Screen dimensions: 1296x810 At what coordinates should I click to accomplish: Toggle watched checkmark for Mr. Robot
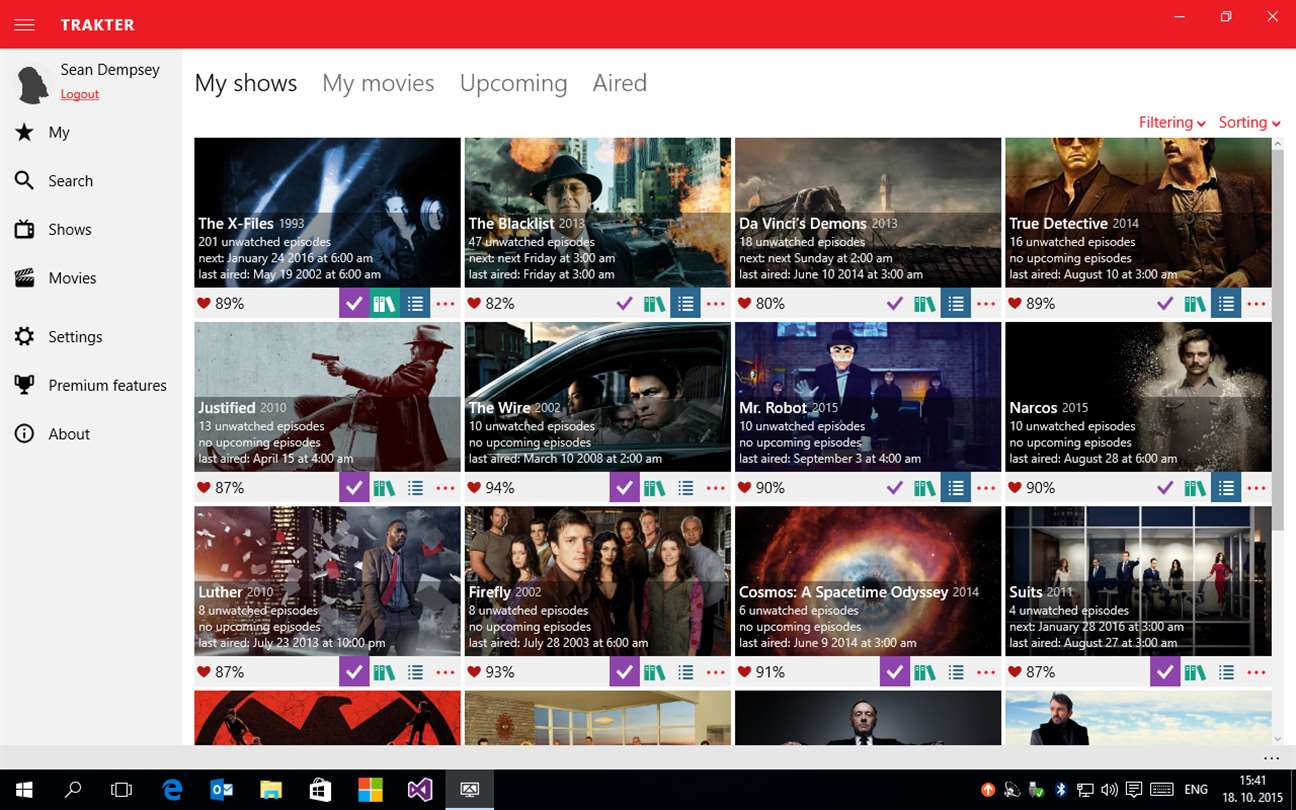pyautogui.click(x=895, y=488)
